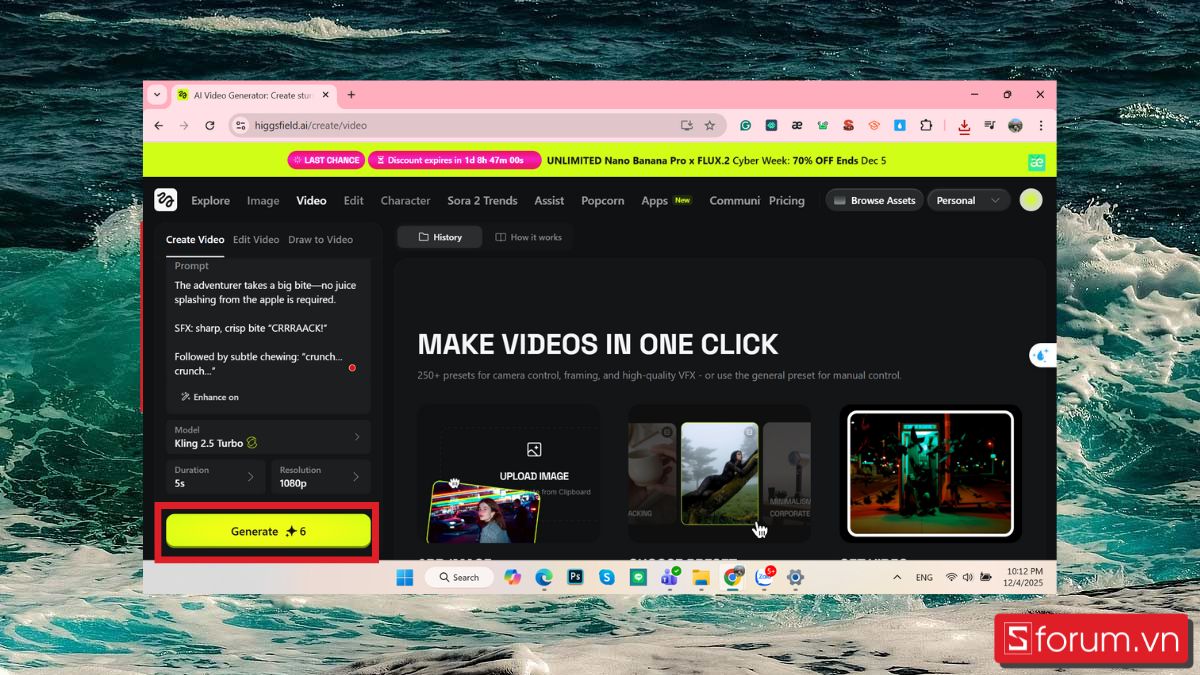Open the Chrome extensions puzzle icon
The height and width of the screenshot is (675, 1200).
pyautogui.click(x=925, y=125)
